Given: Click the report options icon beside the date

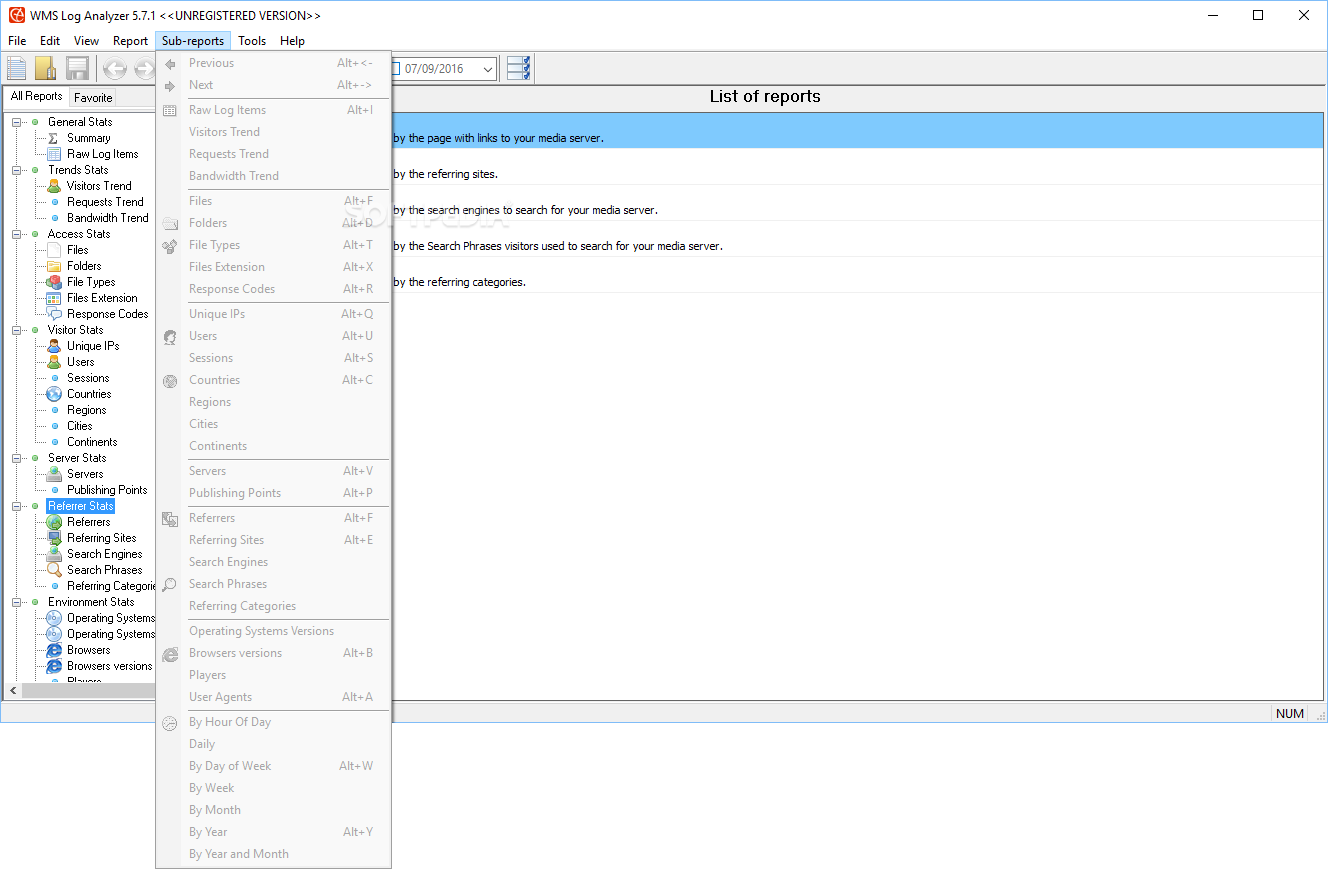Looking at the screenshot, I should click(x=518, y=68).
